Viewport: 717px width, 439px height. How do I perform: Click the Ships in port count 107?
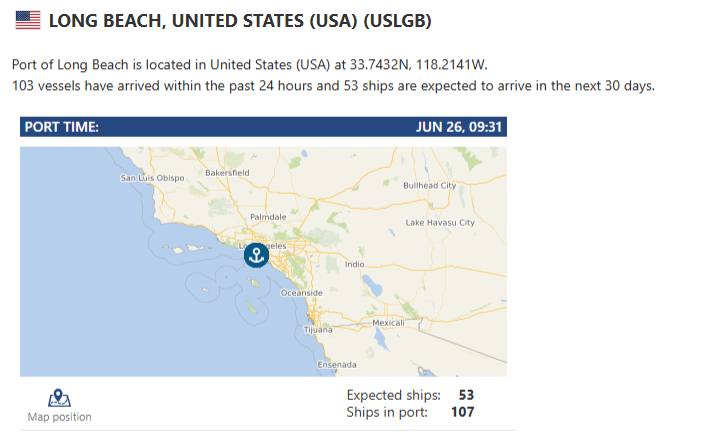(x=462, y=412)
